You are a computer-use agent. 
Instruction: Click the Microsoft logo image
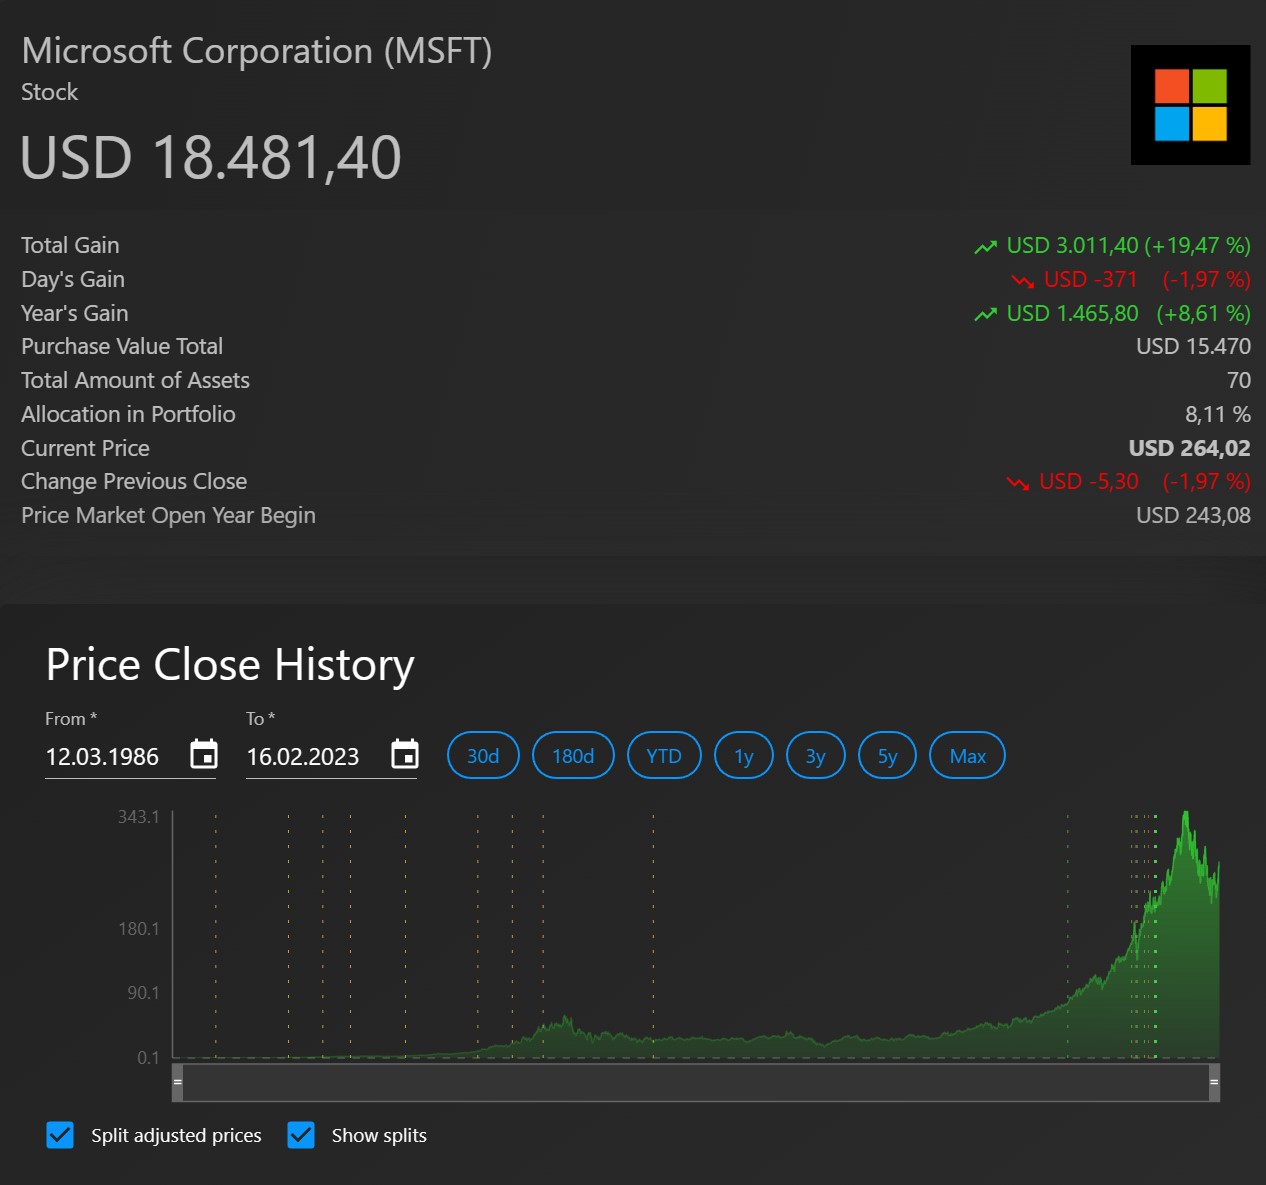1190,105
